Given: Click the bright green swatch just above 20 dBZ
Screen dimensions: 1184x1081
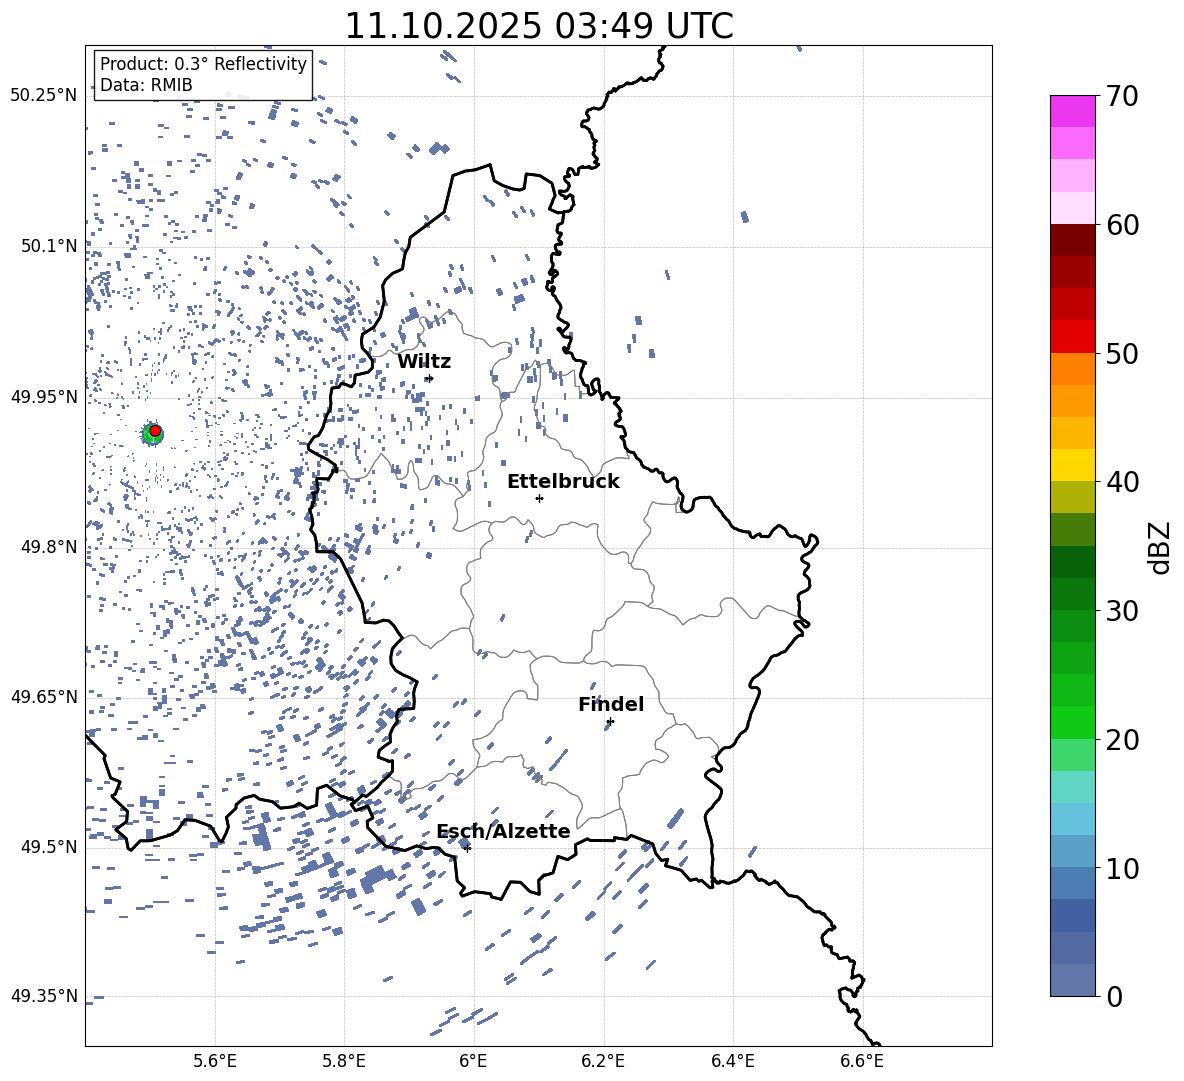Looking at the screenshot, I should [x=1072, y=722].
